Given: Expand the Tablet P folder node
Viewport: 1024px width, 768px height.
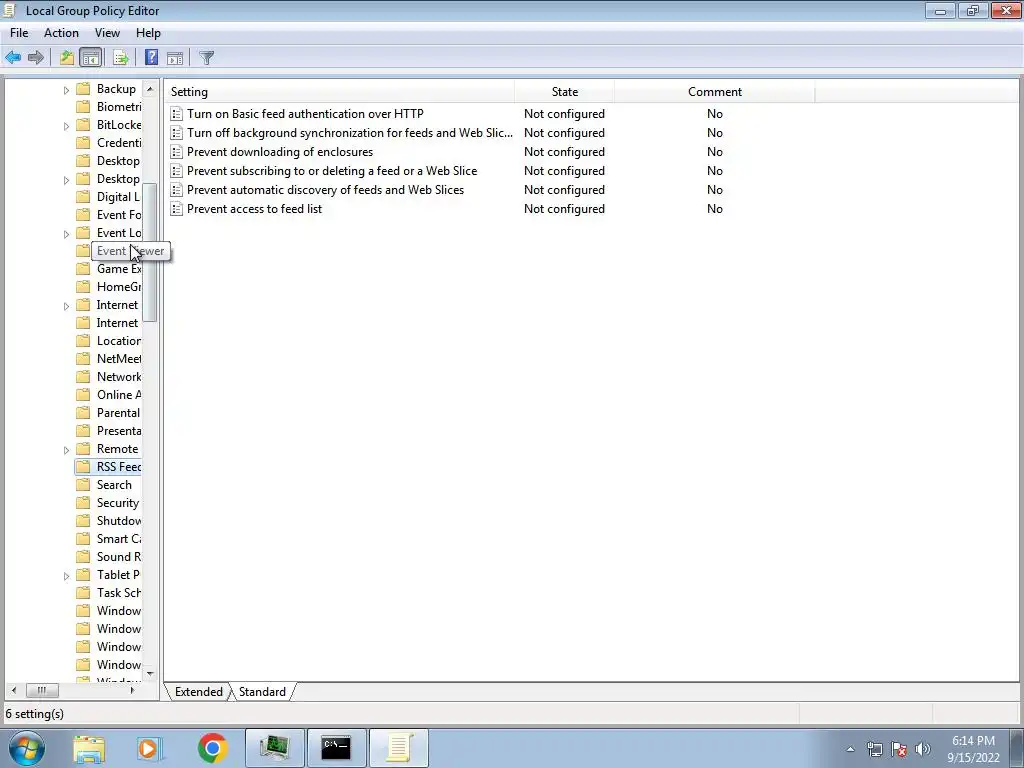Looking at the screenshot, I should 66,576.
